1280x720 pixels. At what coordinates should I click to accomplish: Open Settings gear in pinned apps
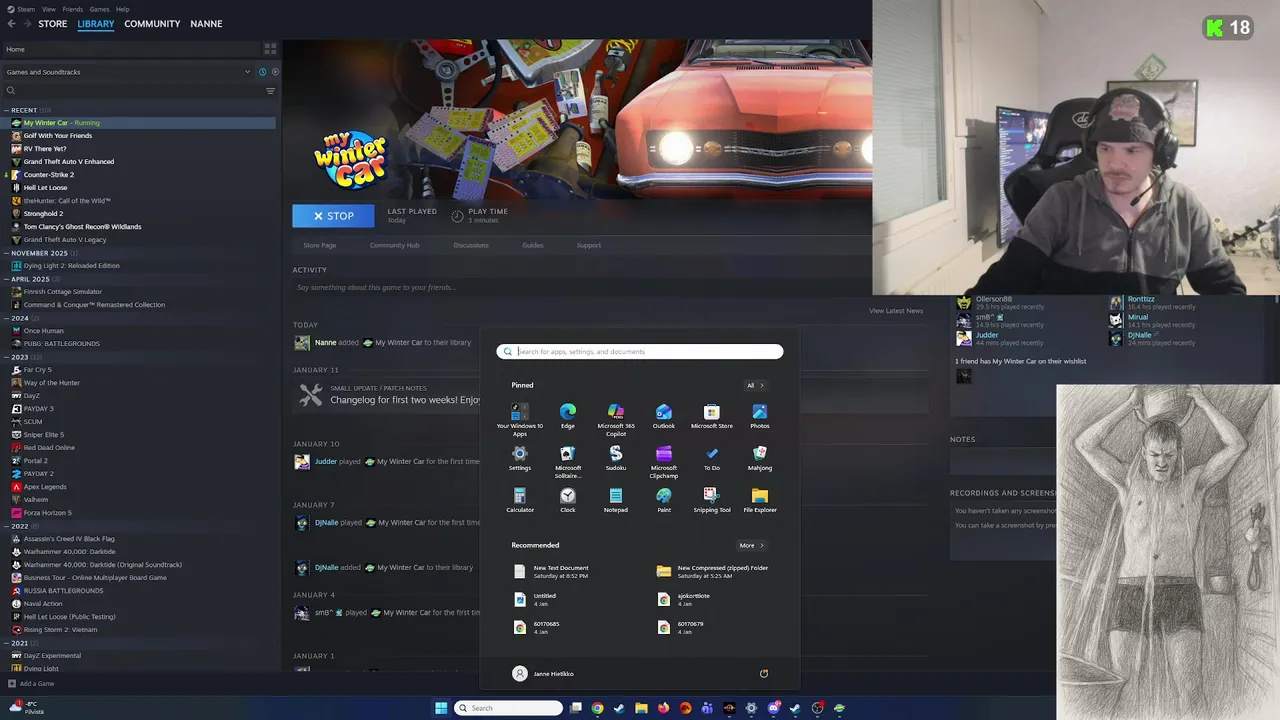pos(520,459)
